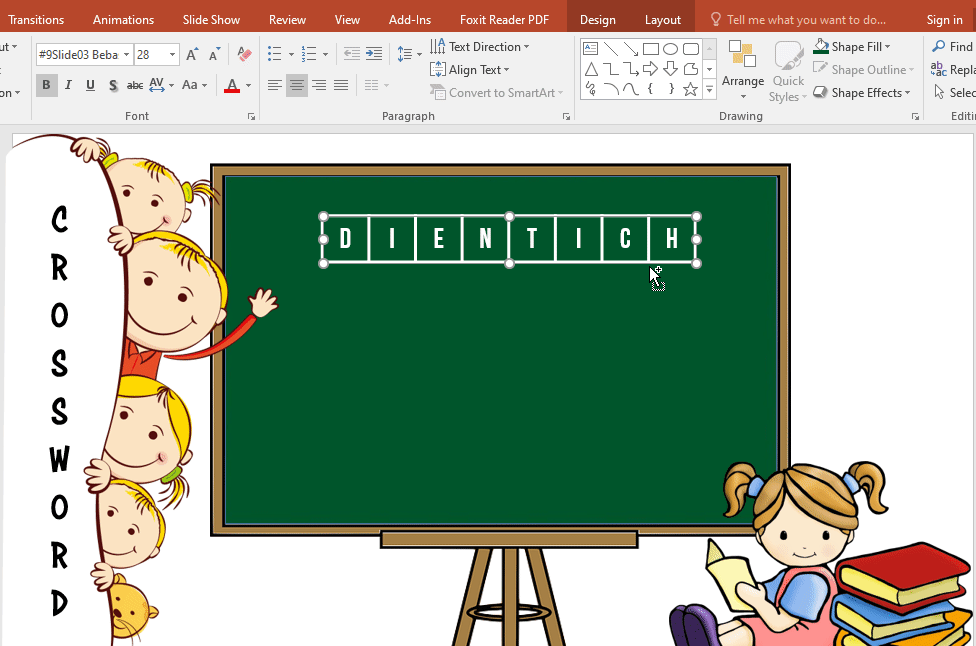Open the Review tab

tap(287, 20)
